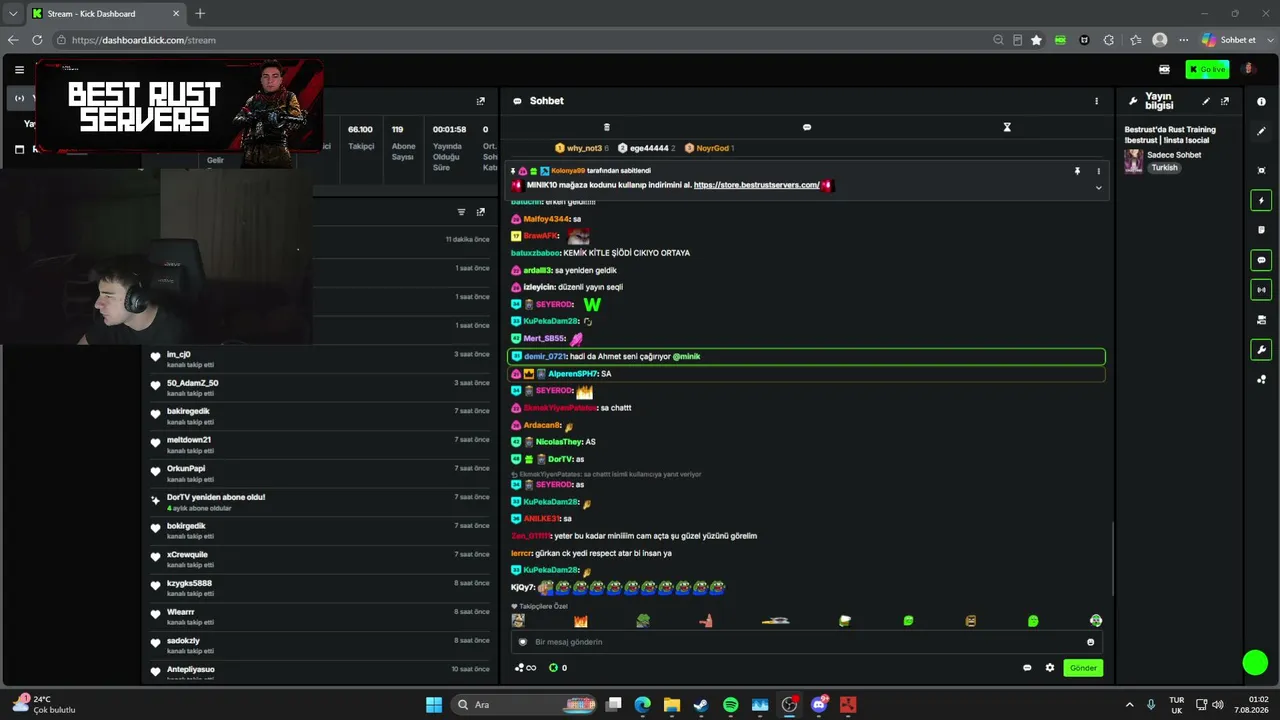Open the Windows Start menu
Viewport: 1280px width, 720px height.
(434, 705)
